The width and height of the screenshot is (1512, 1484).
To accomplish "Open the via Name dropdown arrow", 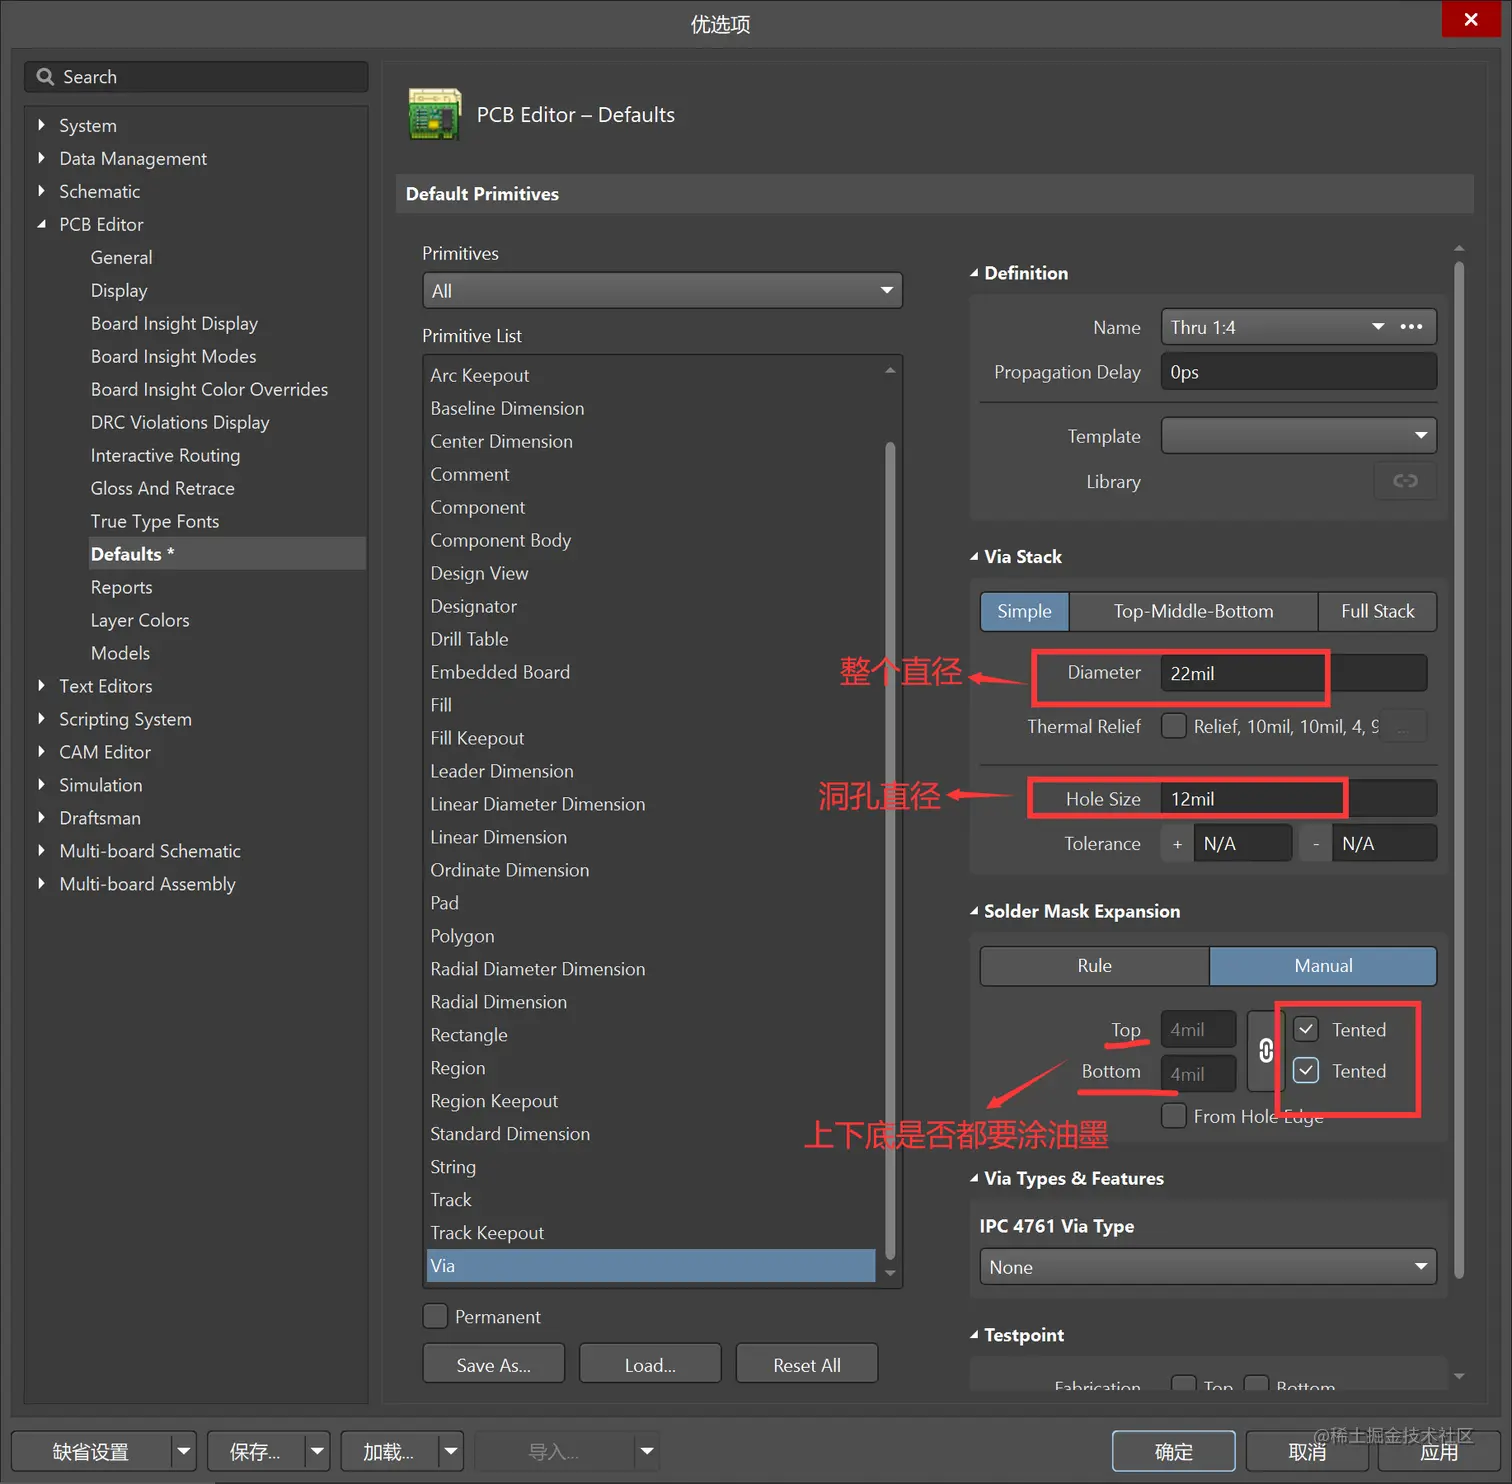I will coord(1378,327).
